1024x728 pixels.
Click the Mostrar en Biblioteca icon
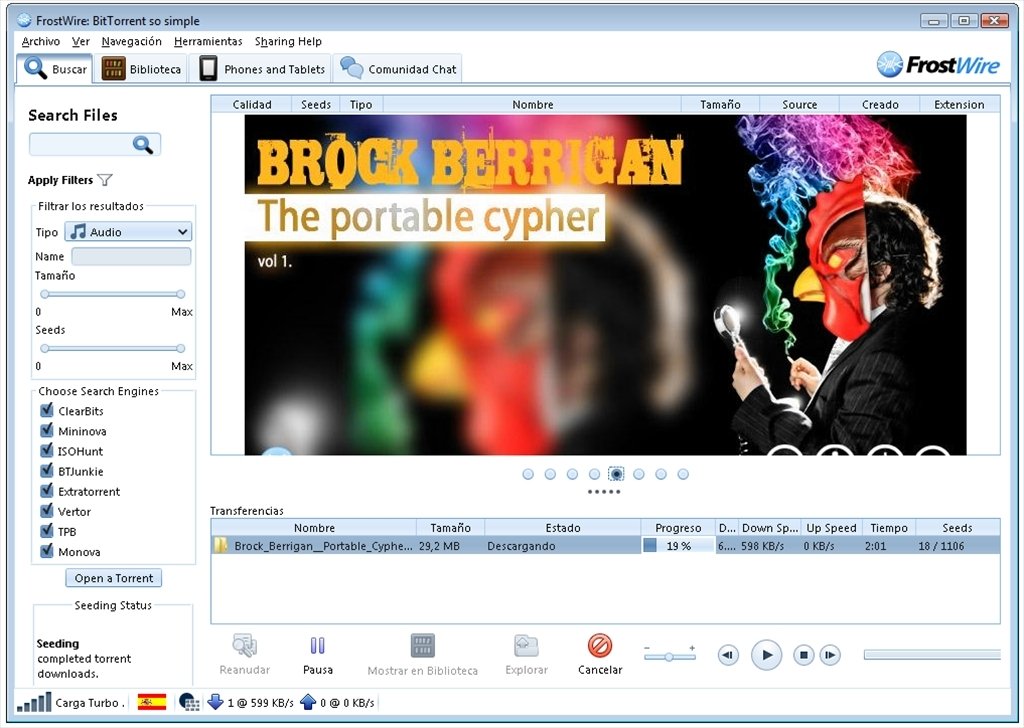(x=423, y=646)
